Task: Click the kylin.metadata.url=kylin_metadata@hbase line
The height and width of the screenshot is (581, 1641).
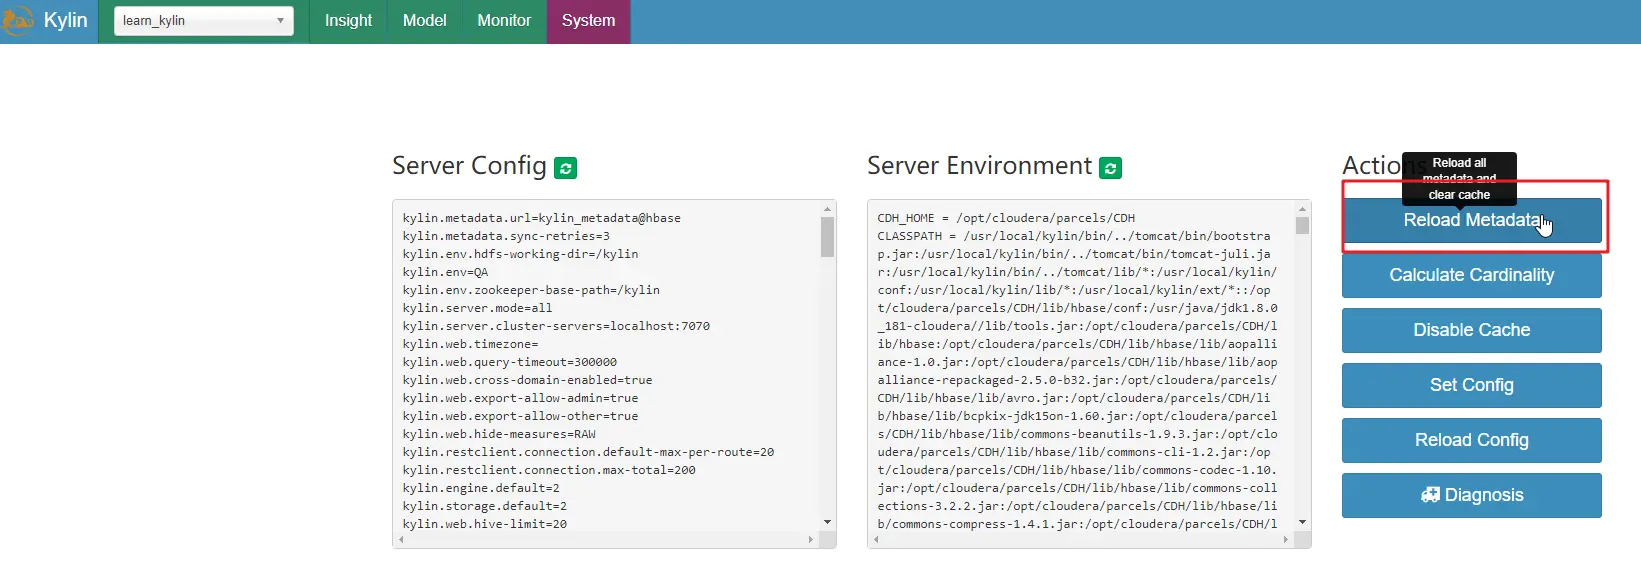Action: pos(542,218)
